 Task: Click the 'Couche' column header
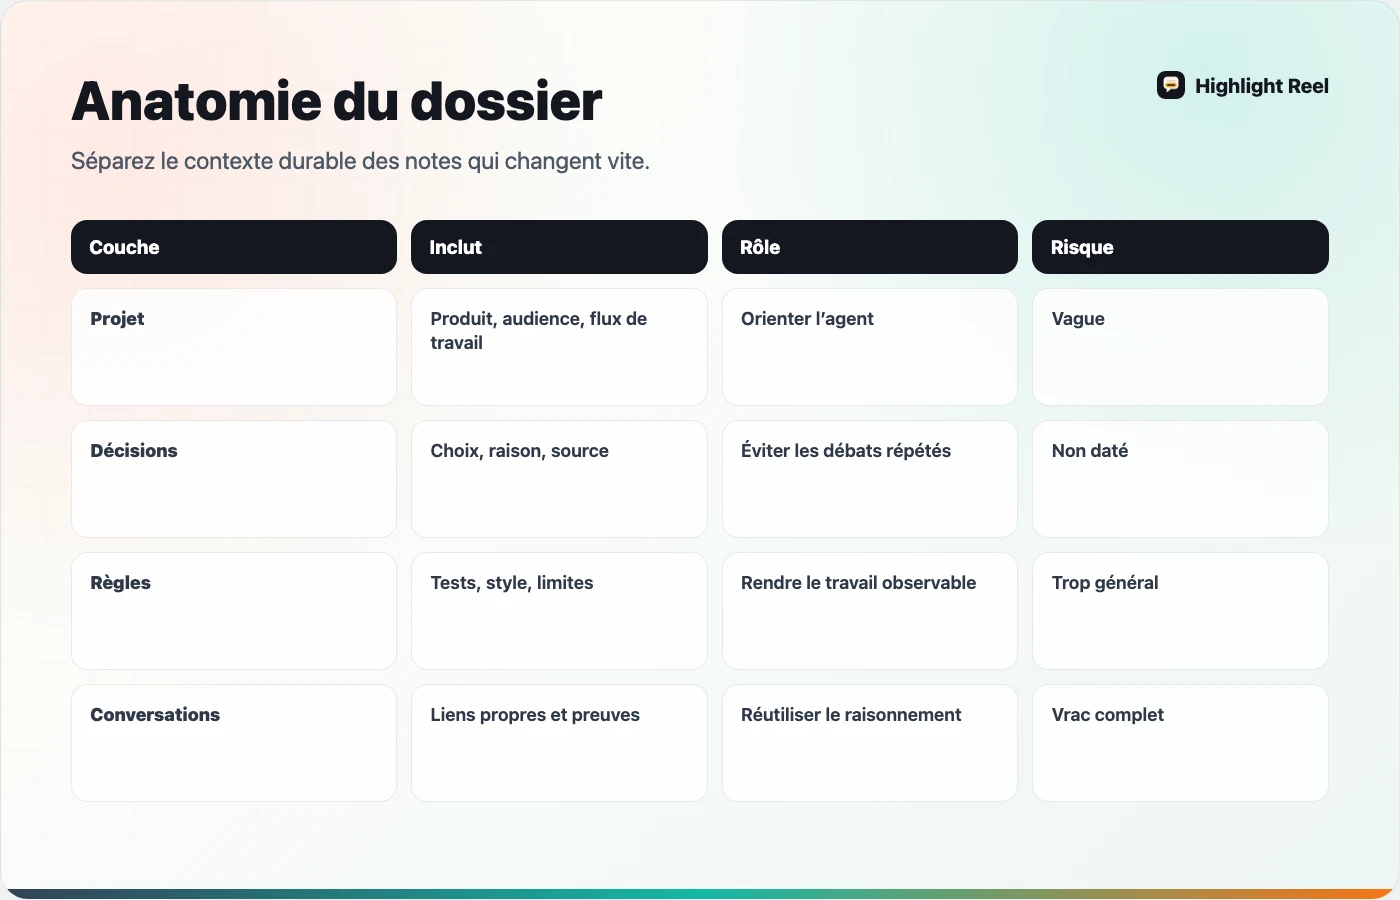pyautogui.click(x=234, y=247)
